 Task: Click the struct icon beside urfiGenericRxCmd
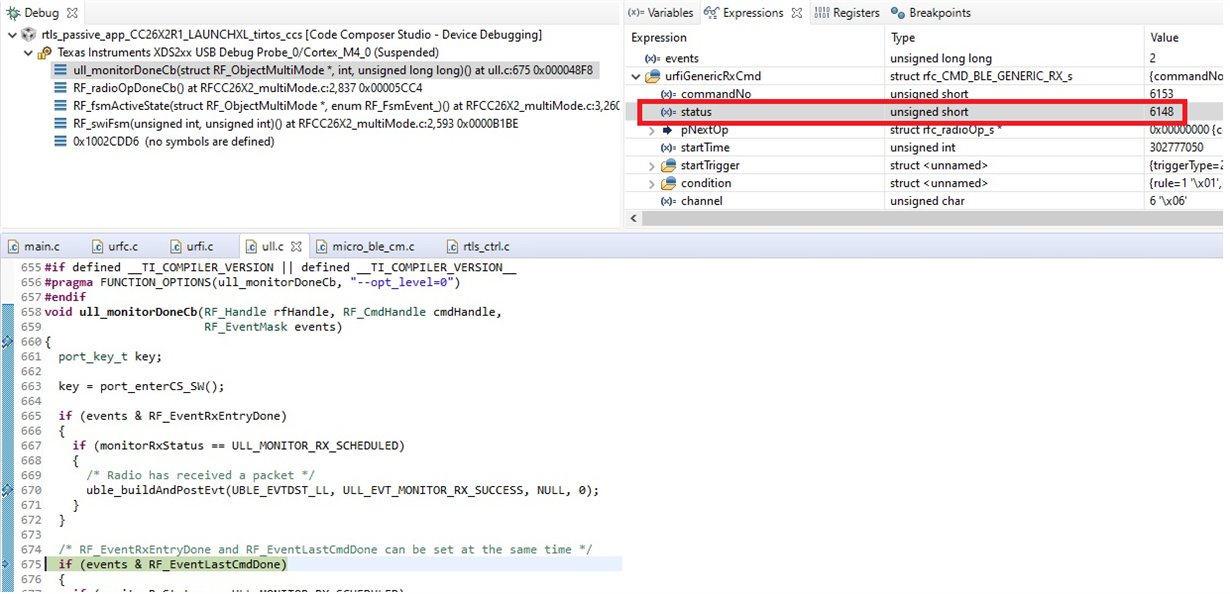click(653, 77)
